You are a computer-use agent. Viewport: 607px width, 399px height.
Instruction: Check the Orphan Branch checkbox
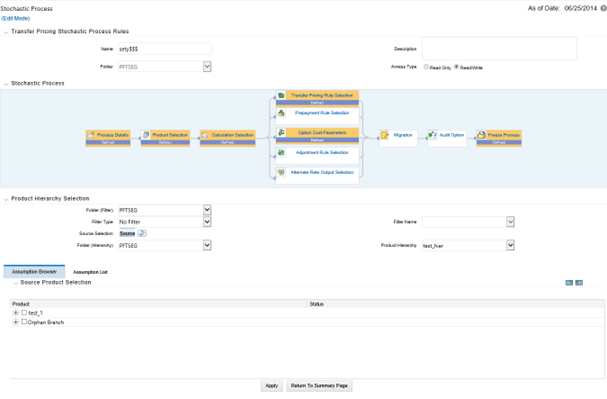[24, 322]
